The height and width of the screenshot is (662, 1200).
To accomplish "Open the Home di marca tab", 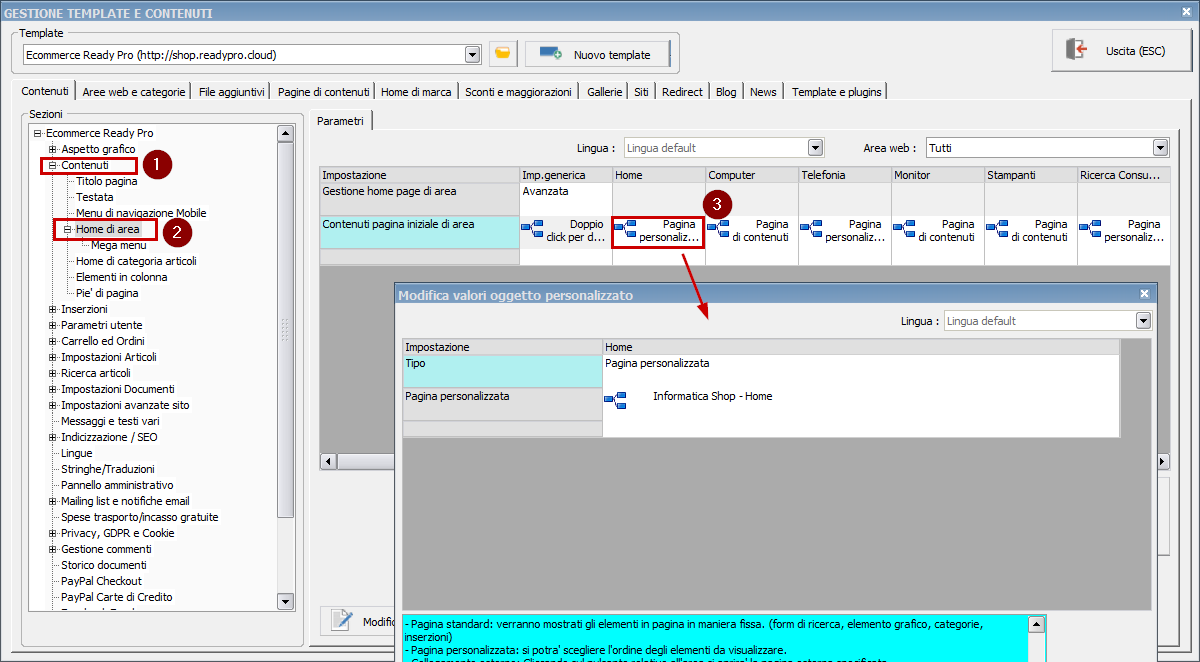I will (x=416, y=92).
